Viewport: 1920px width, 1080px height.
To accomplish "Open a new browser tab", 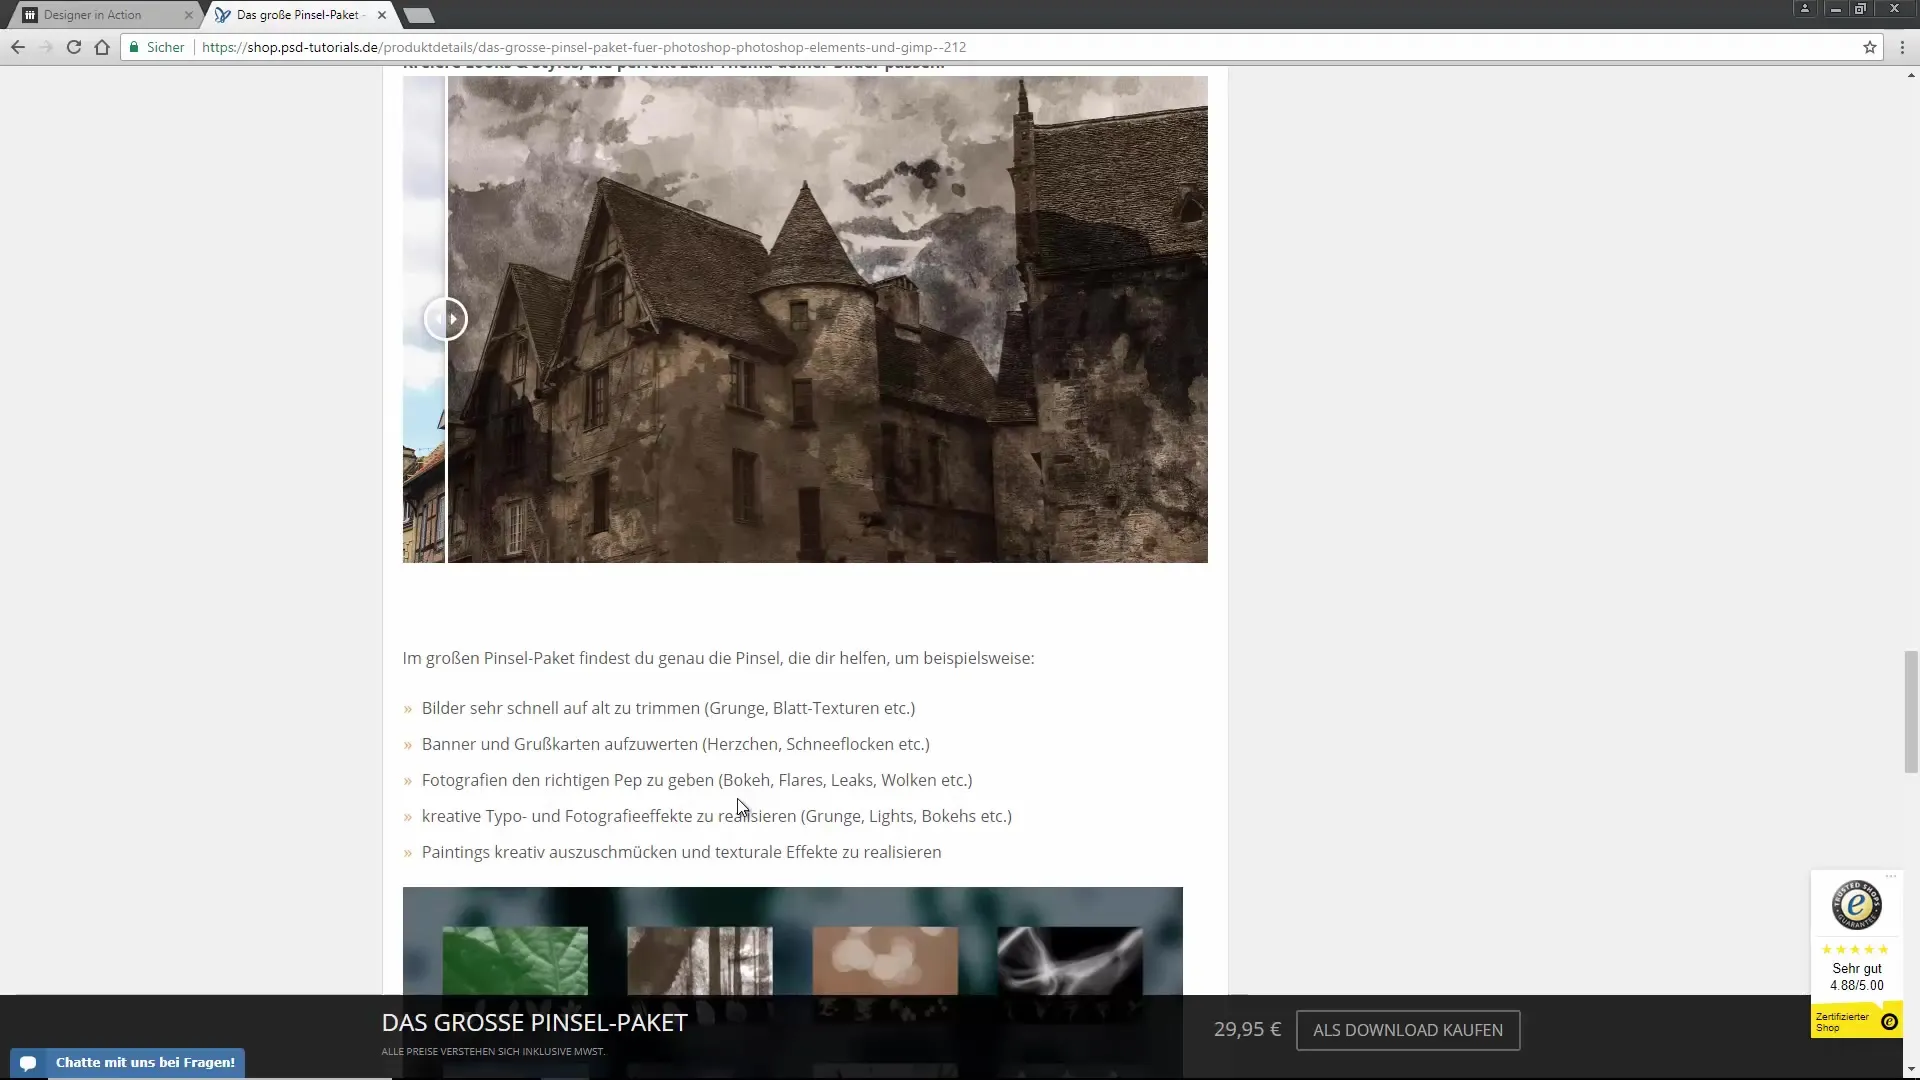I will point(419,15).
